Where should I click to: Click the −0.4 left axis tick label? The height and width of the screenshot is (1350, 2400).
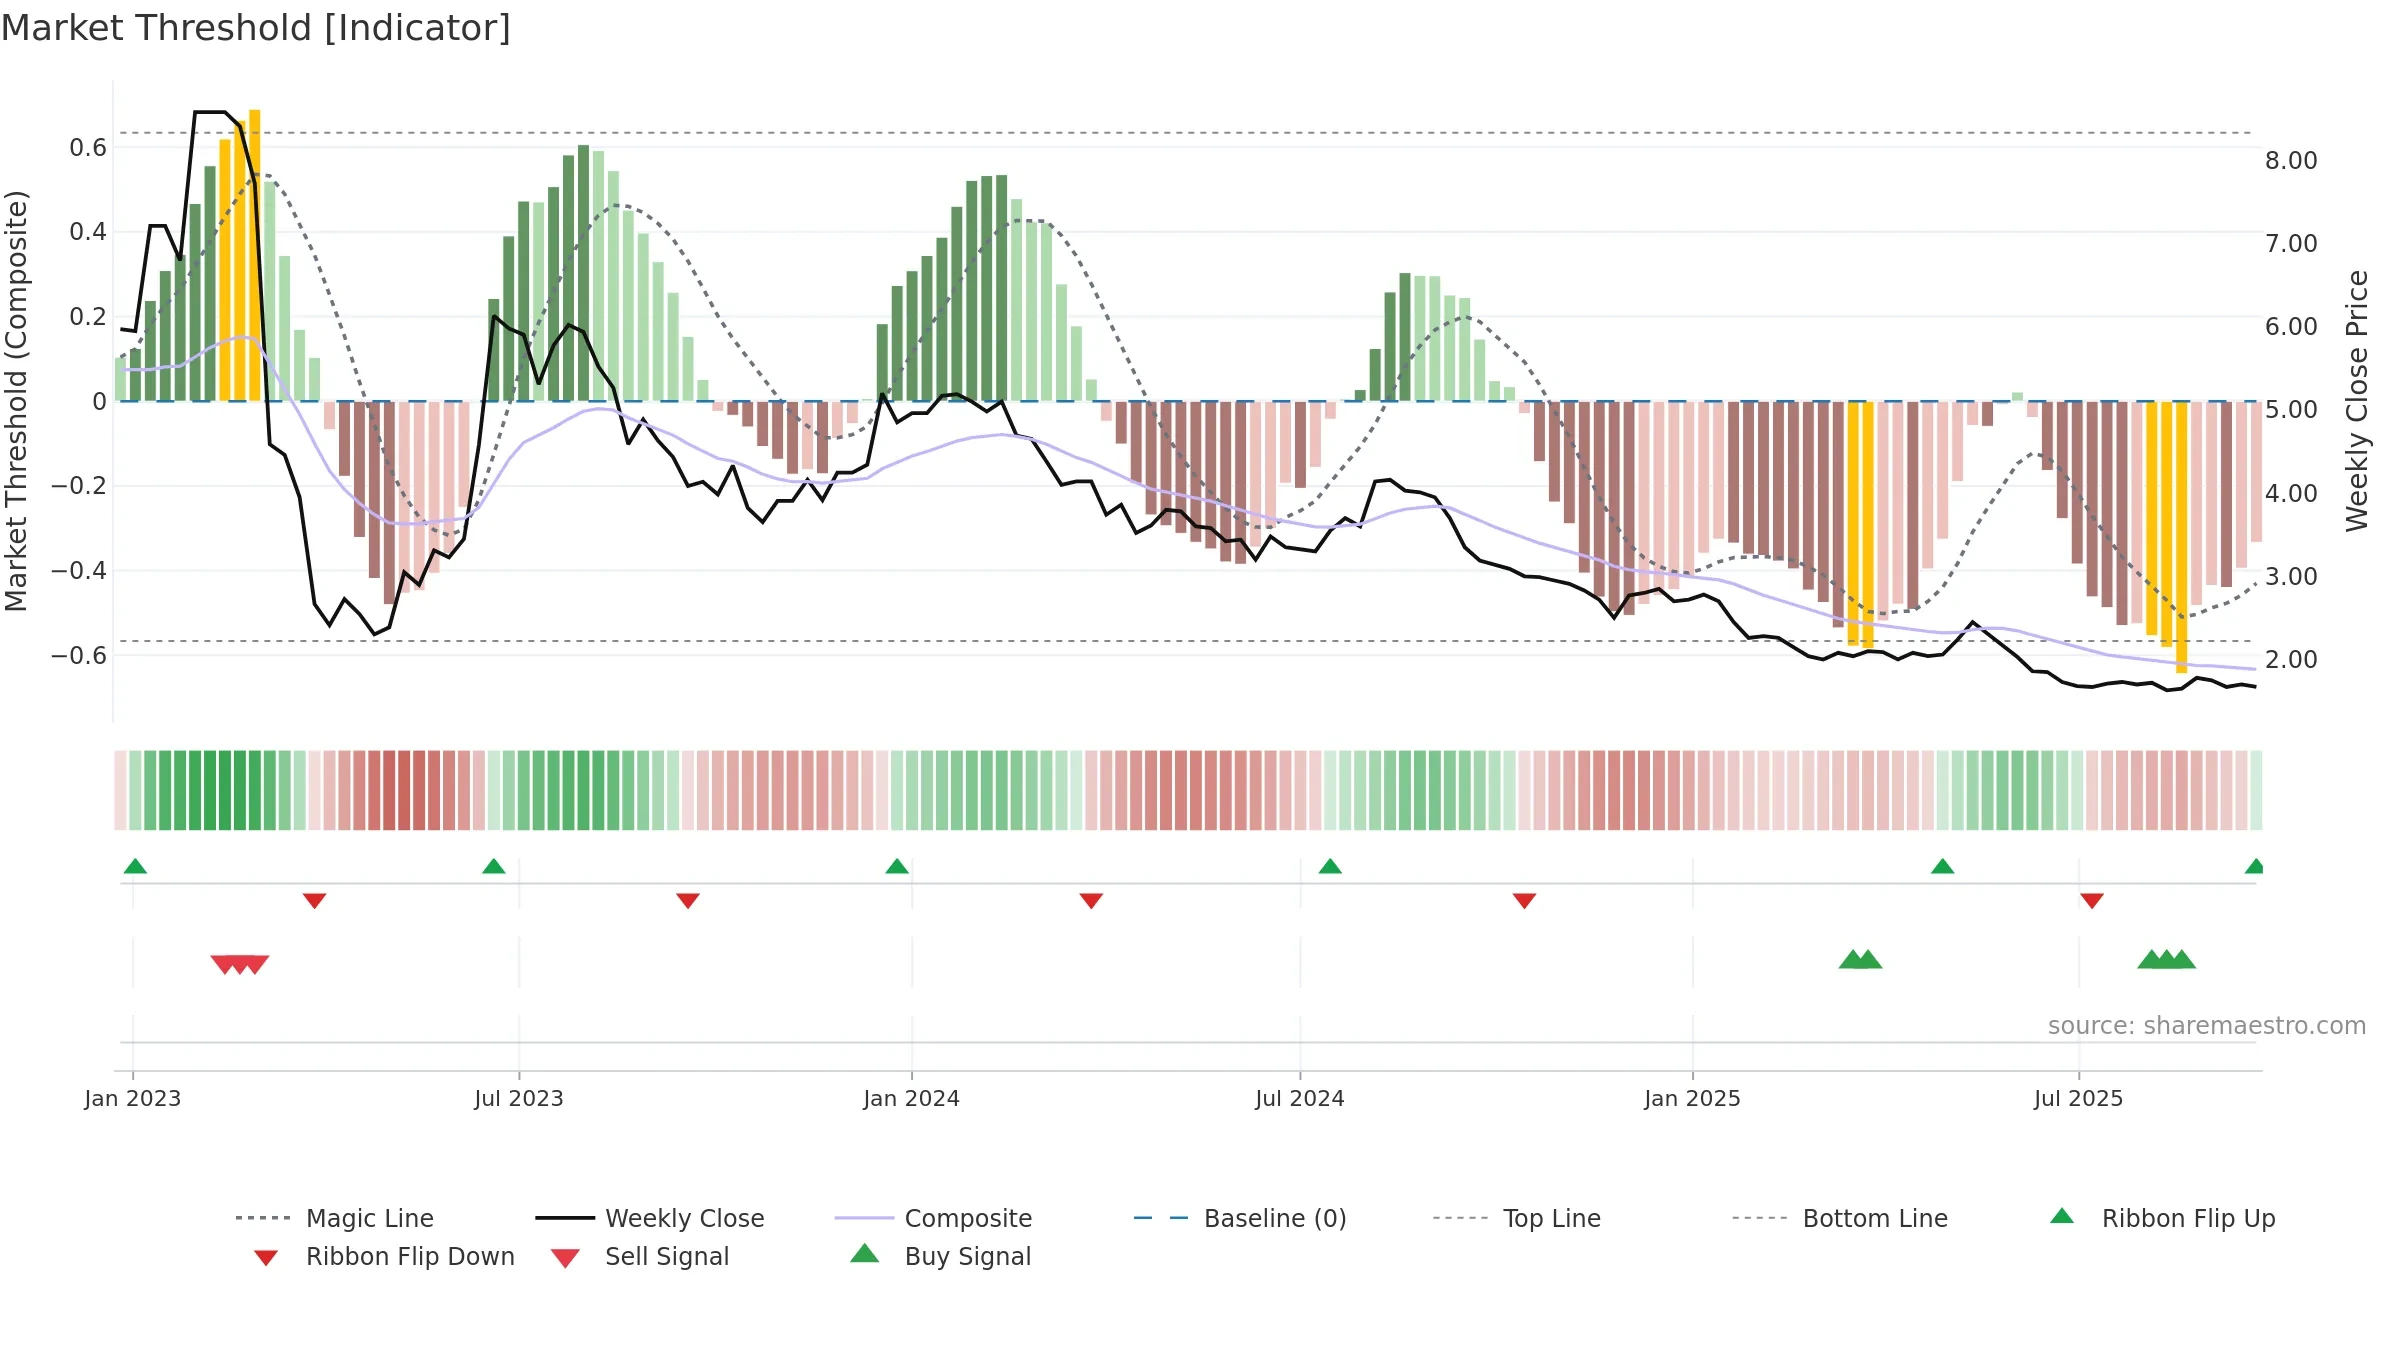point(79,571)
